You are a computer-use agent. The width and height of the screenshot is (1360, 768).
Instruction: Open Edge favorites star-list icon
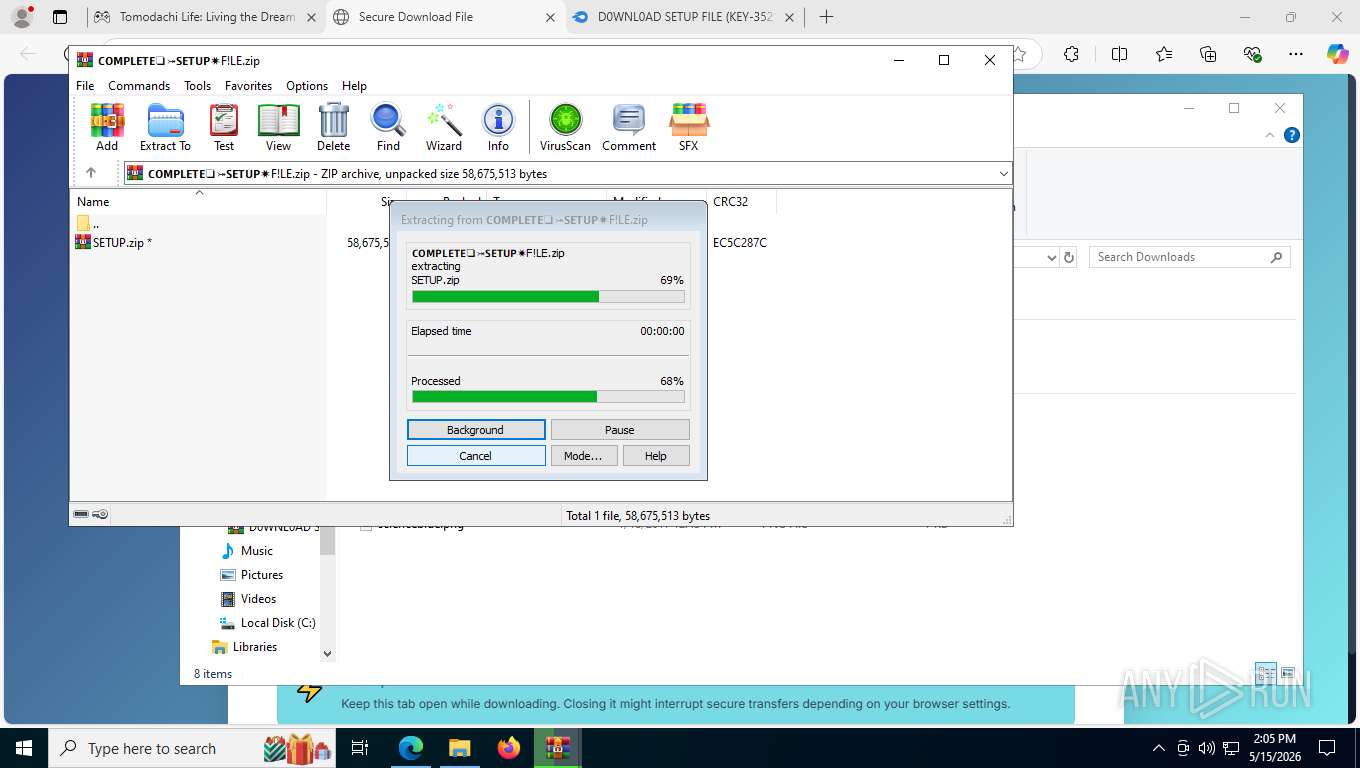pos(1164,54)
